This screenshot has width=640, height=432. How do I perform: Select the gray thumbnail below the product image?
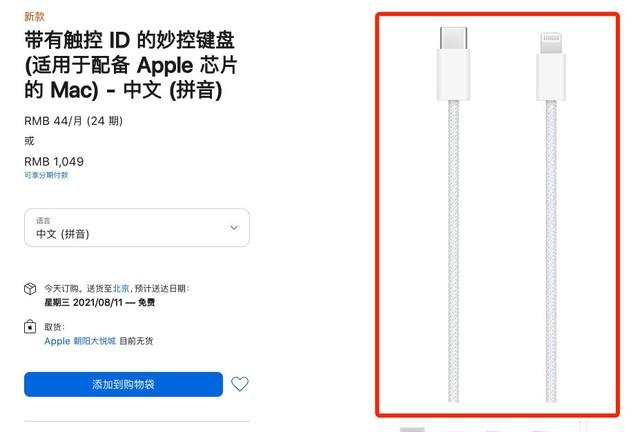click(412, 430)
